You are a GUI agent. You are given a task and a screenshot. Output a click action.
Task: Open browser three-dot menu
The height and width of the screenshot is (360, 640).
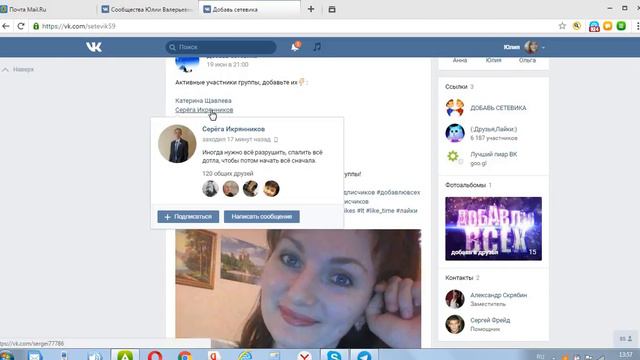[x=637, y=26]
